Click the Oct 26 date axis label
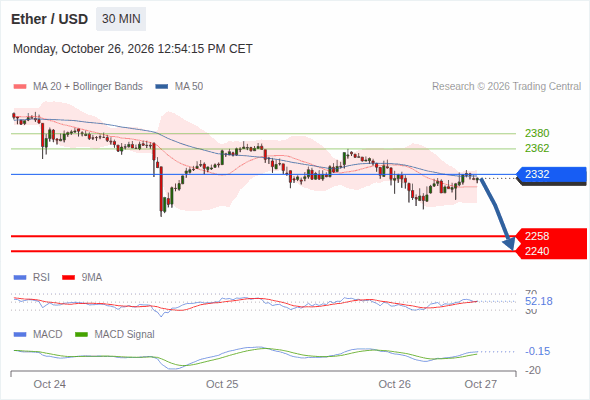590x400 pixels. [394, 384]
